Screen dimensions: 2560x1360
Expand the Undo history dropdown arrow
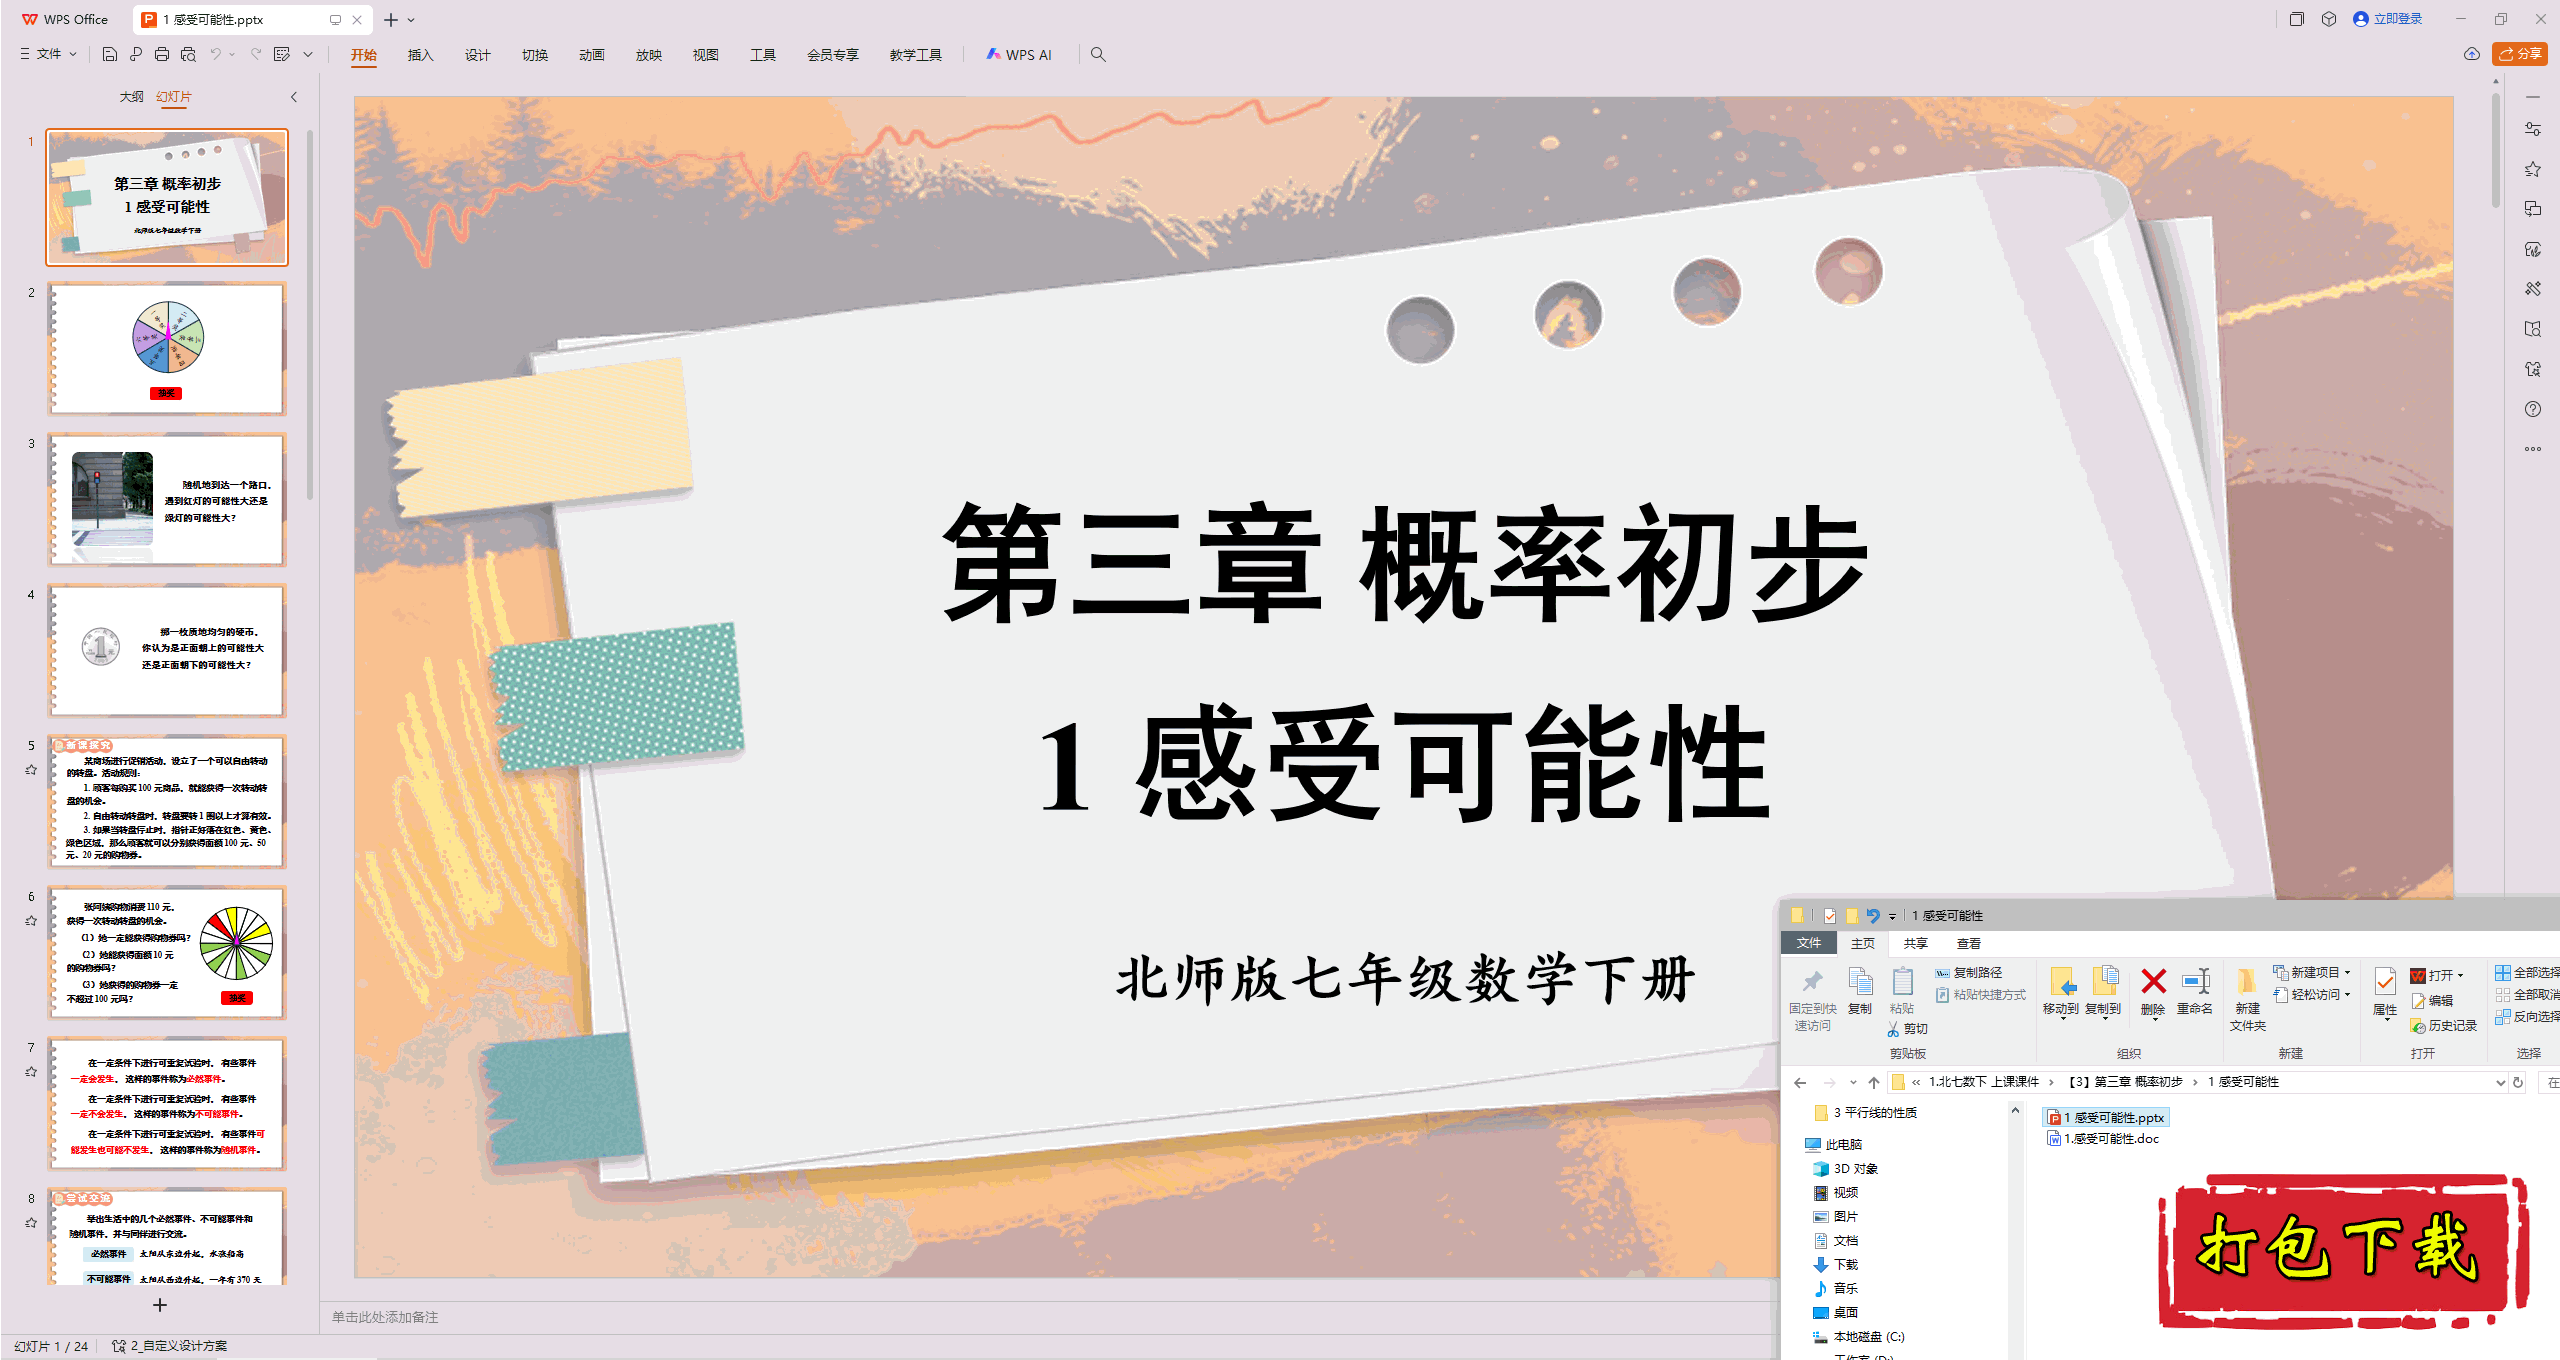(x=232, y=54)
